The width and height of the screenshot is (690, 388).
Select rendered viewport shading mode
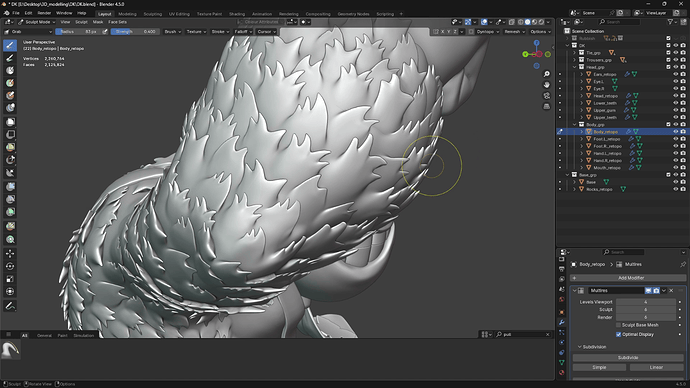(x=541, y=22)
